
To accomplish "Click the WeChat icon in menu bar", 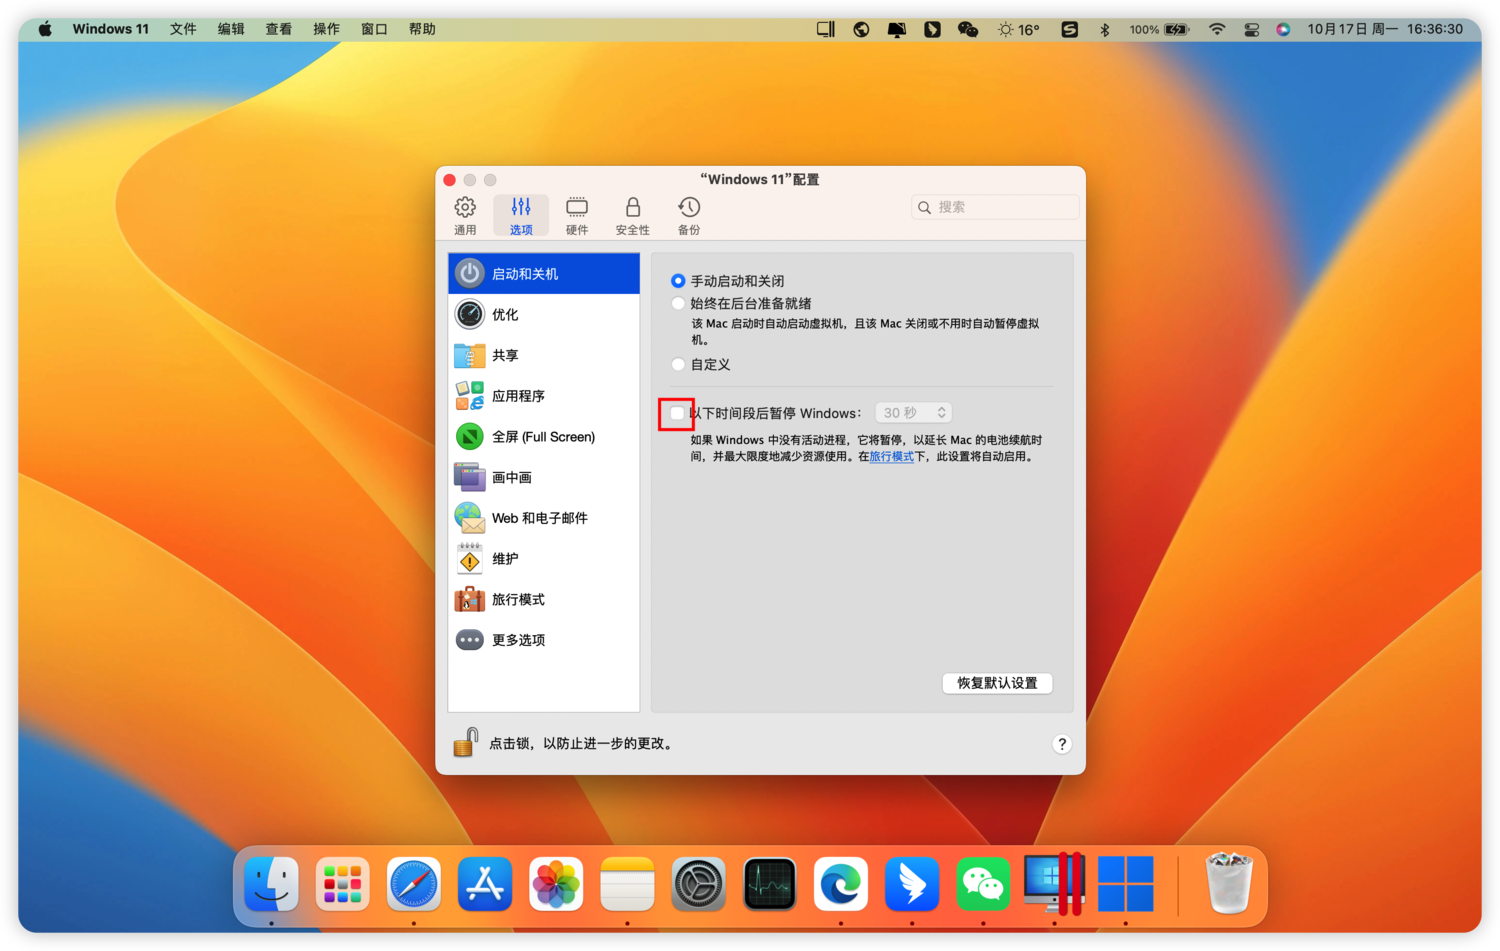I will point(968,29).
